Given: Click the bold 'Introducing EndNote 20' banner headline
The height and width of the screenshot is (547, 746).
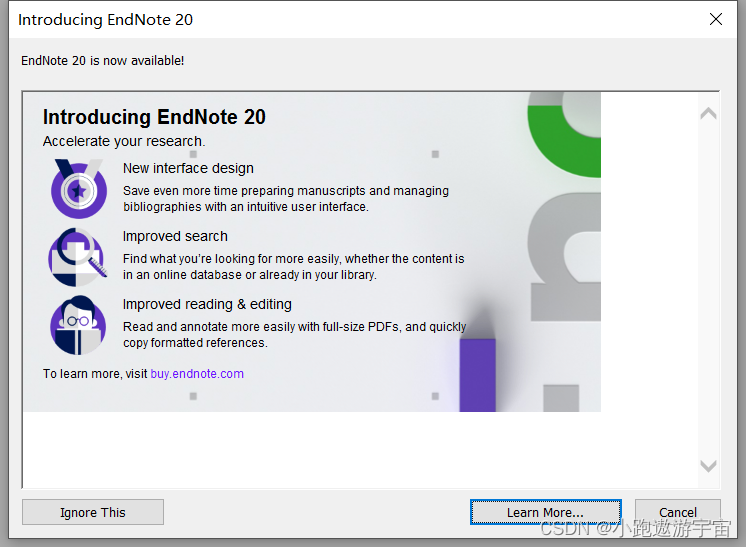Looking at the screenshot, I should click(154, 117).
